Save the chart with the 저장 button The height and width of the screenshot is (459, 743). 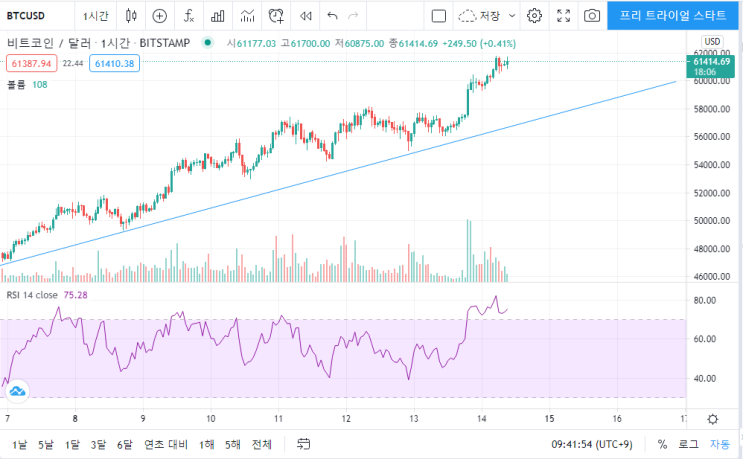[480, 16]
